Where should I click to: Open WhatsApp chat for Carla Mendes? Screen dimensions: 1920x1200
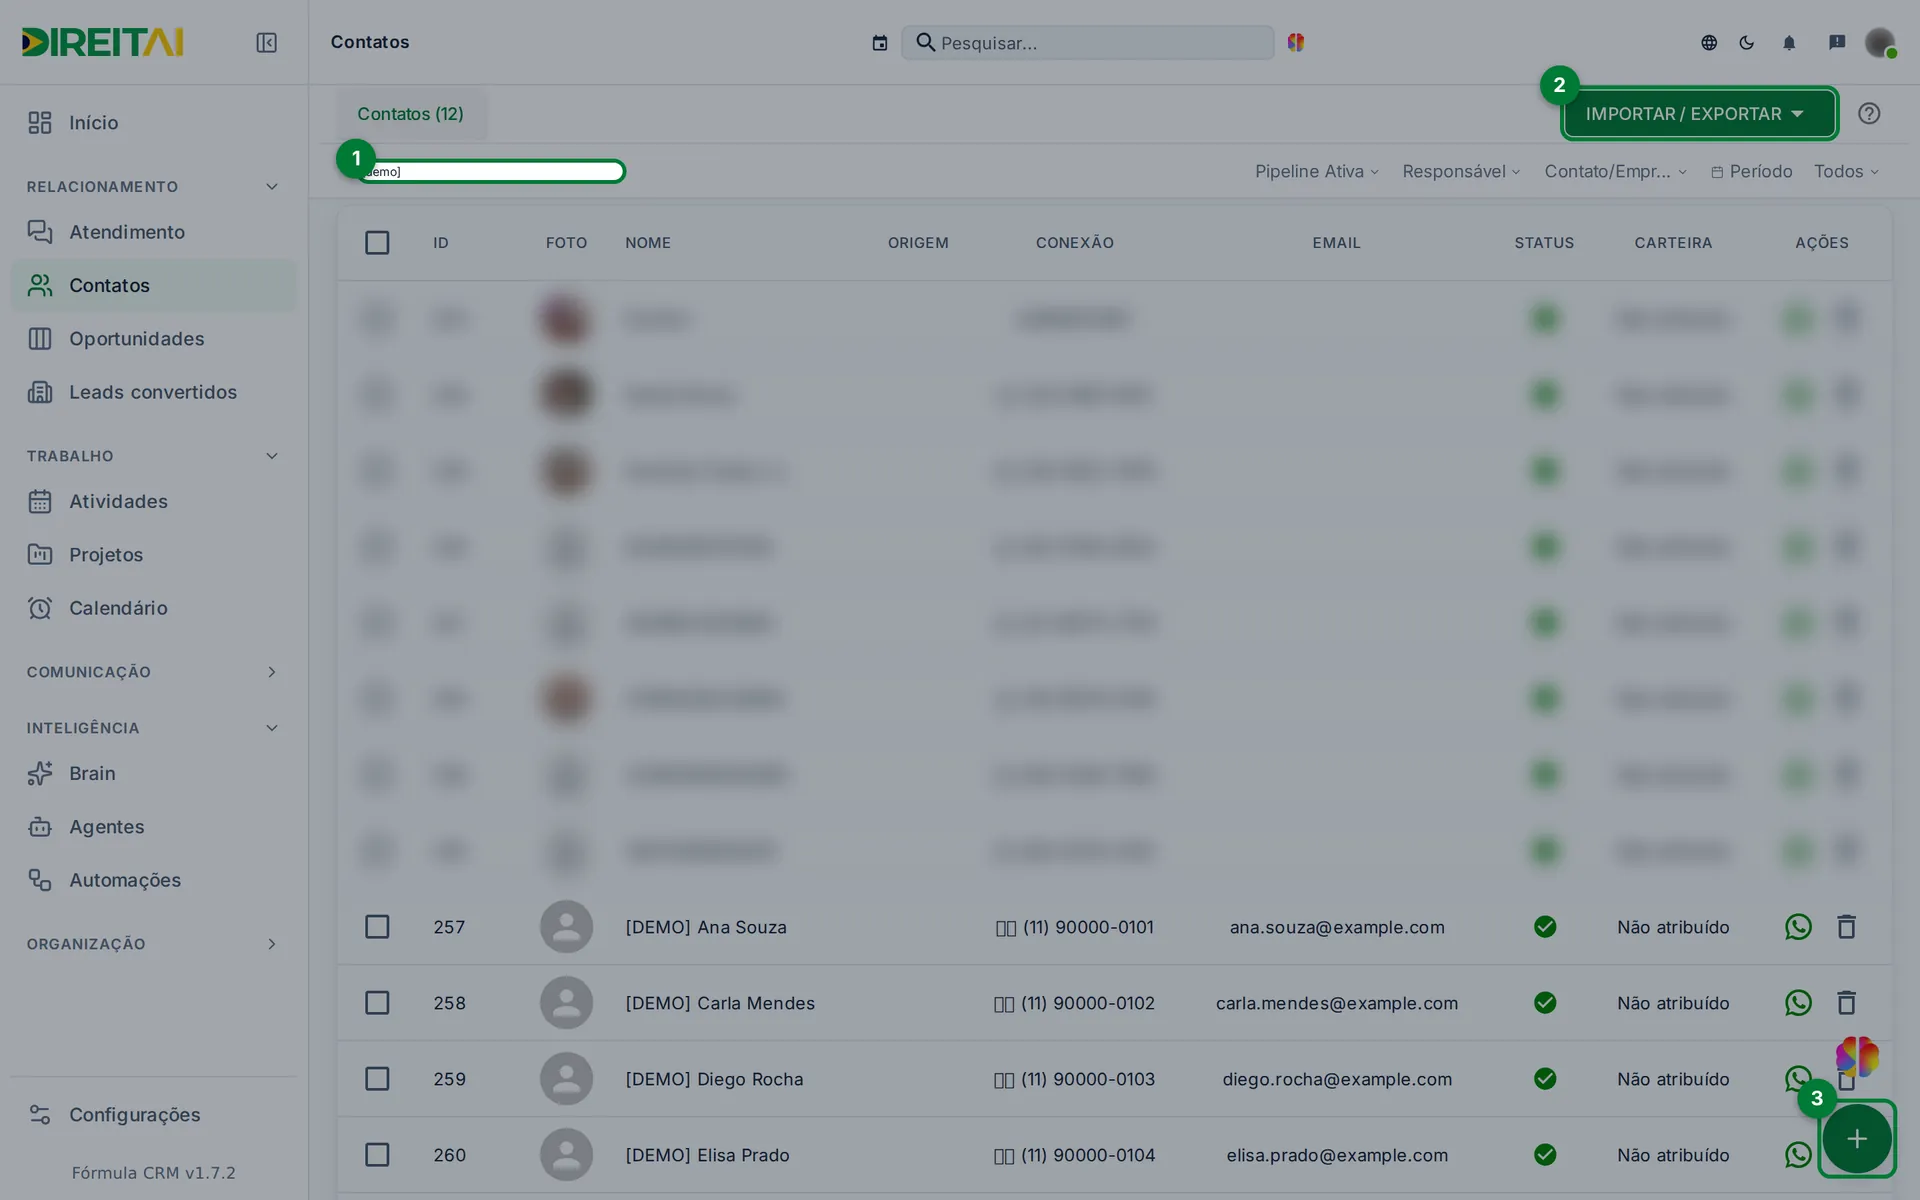click(1798, 1003)
